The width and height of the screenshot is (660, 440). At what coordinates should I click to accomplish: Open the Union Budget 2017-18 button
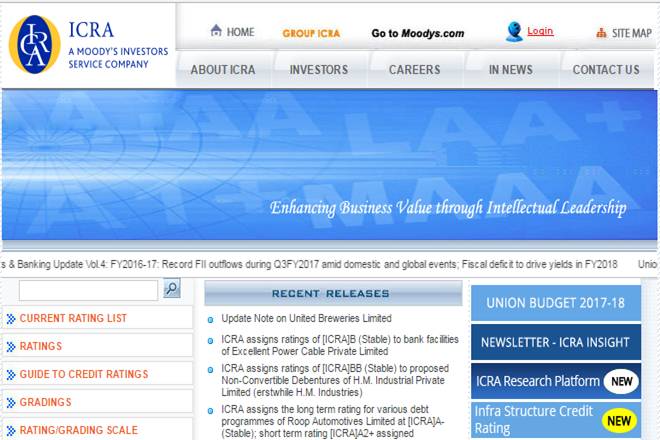[x=555, y=303]
